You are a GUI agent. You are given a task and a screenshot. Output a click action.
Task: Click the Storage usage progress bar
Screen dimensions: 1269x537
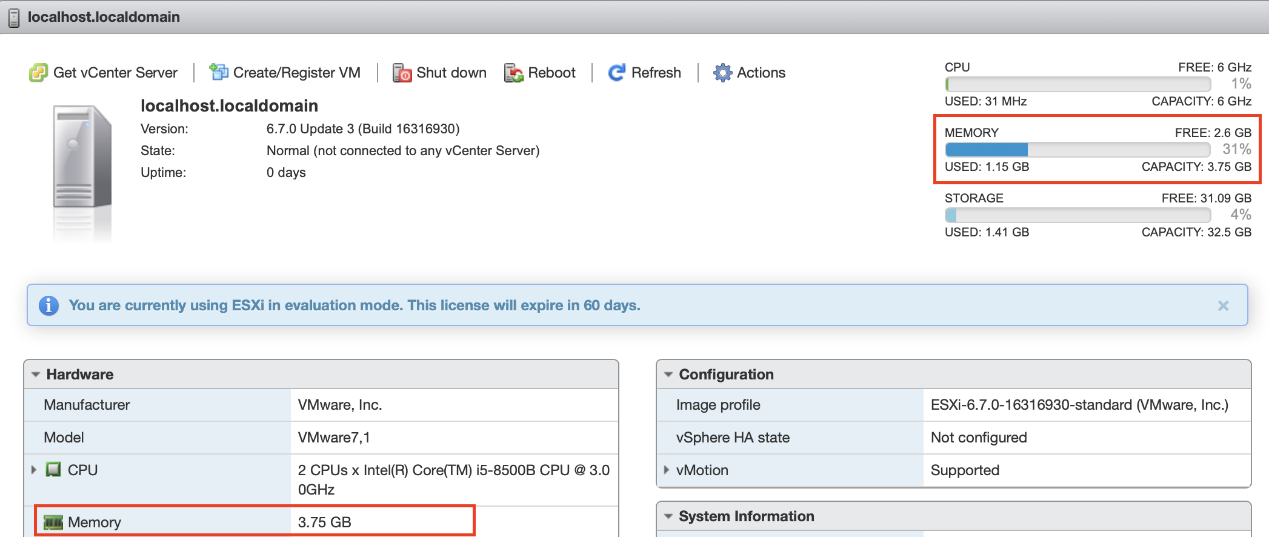click(x=1078, y=215)
